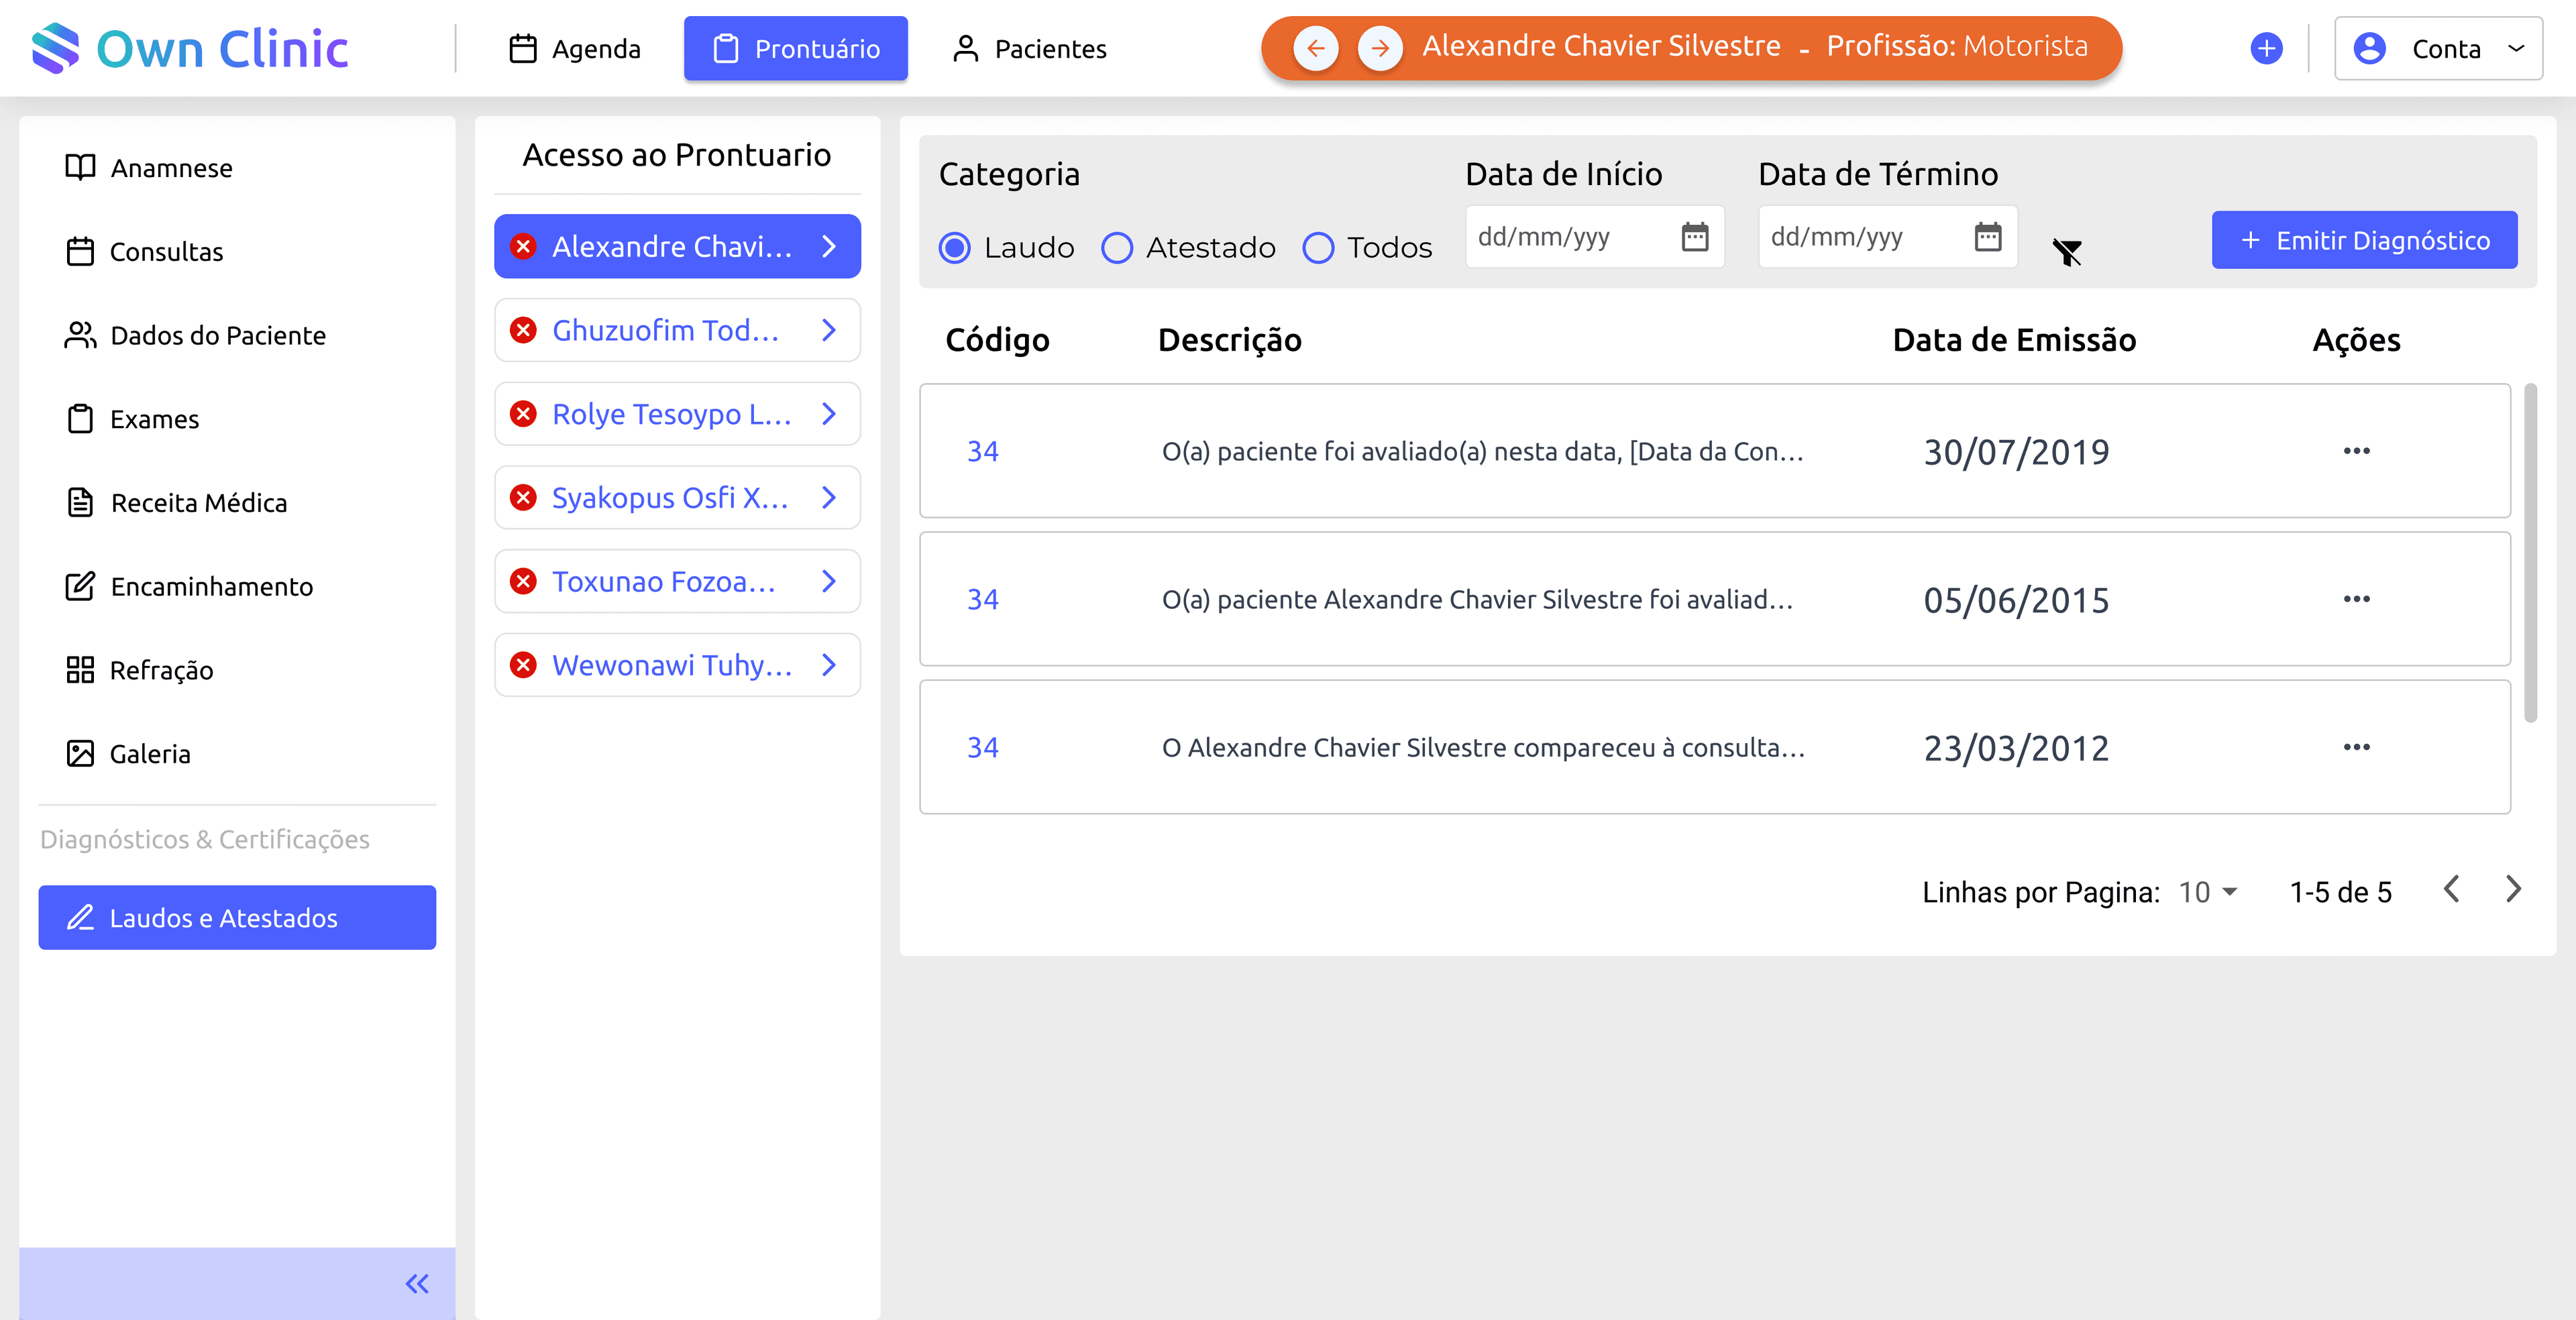Click the blue plus circle icon

[x=2265, y=48]
